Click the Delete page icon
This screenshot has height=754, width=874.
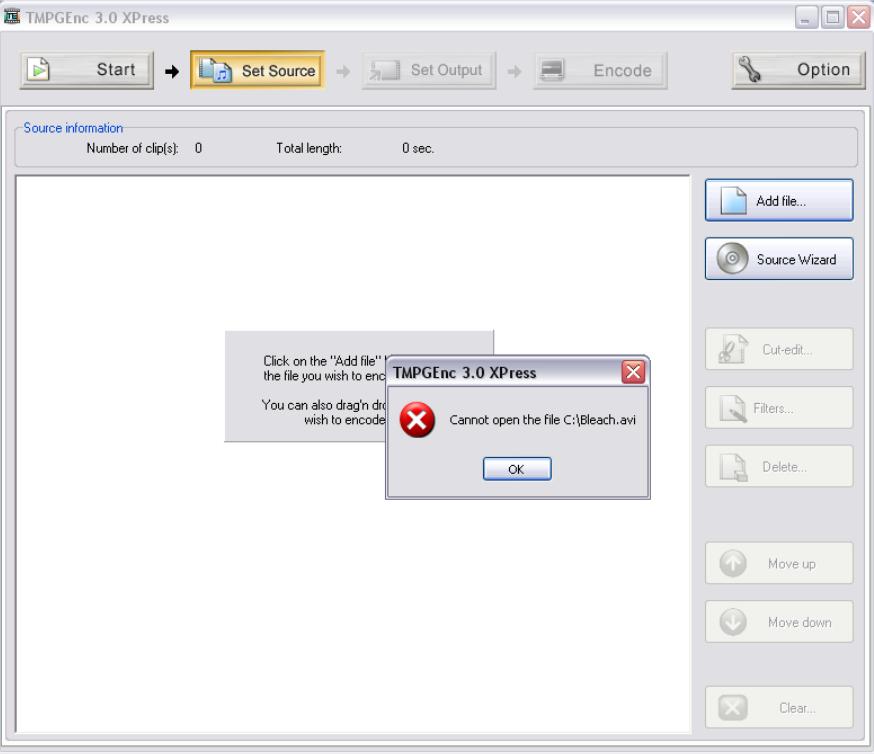(733, 467)
